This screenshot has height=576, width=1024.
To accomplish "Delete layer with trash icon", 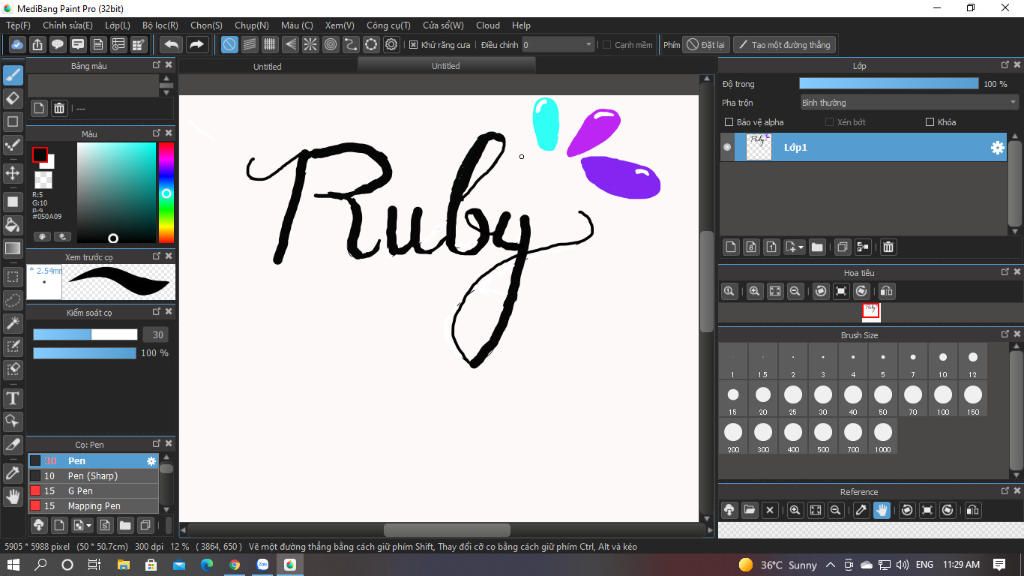I will point(888,247).
